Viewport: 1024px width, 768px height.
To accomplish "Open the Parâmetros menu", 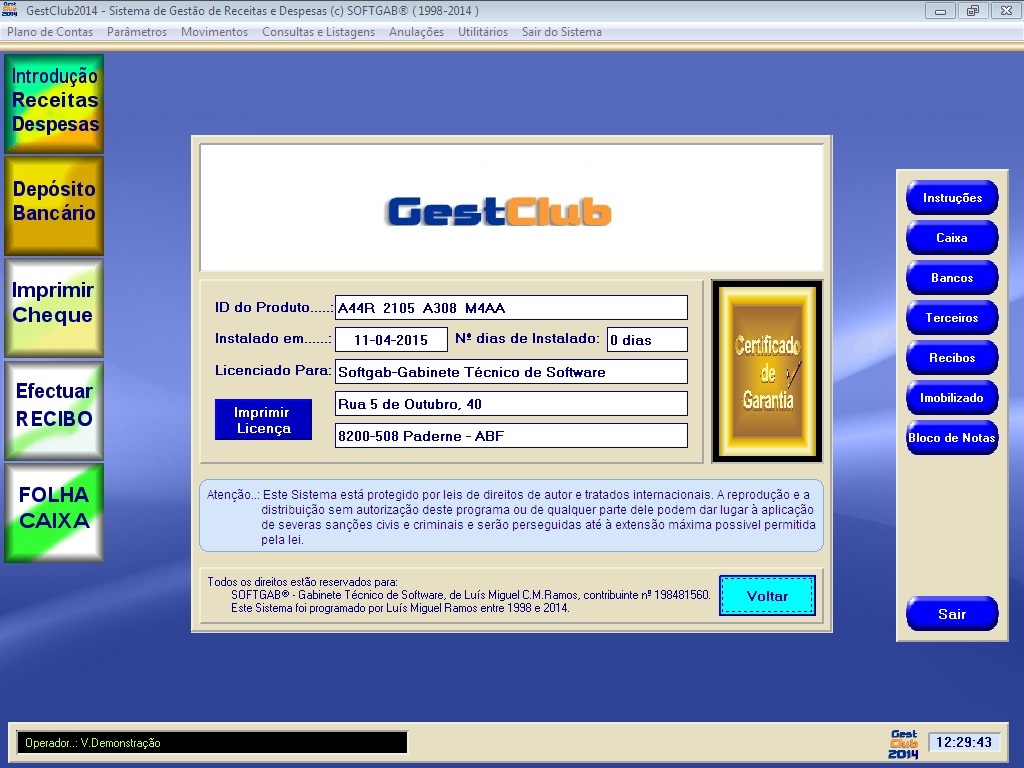I will pyautogui.click(x=137, y=32).
